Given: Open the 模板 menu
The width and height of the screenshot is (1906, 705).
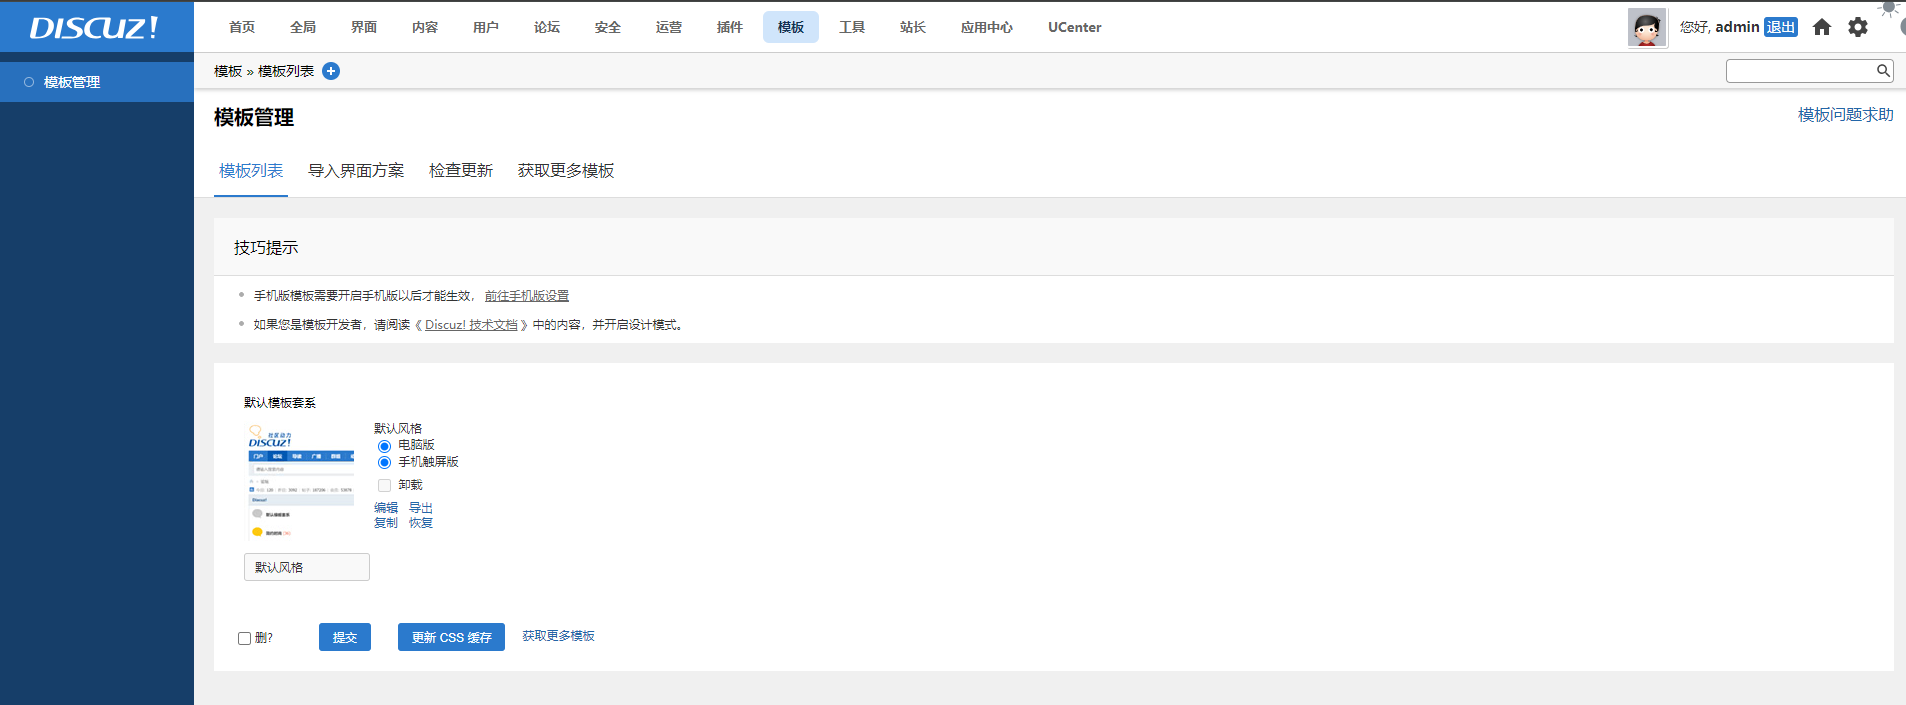Looking at the screenshot, I should (x=791, y=27).
